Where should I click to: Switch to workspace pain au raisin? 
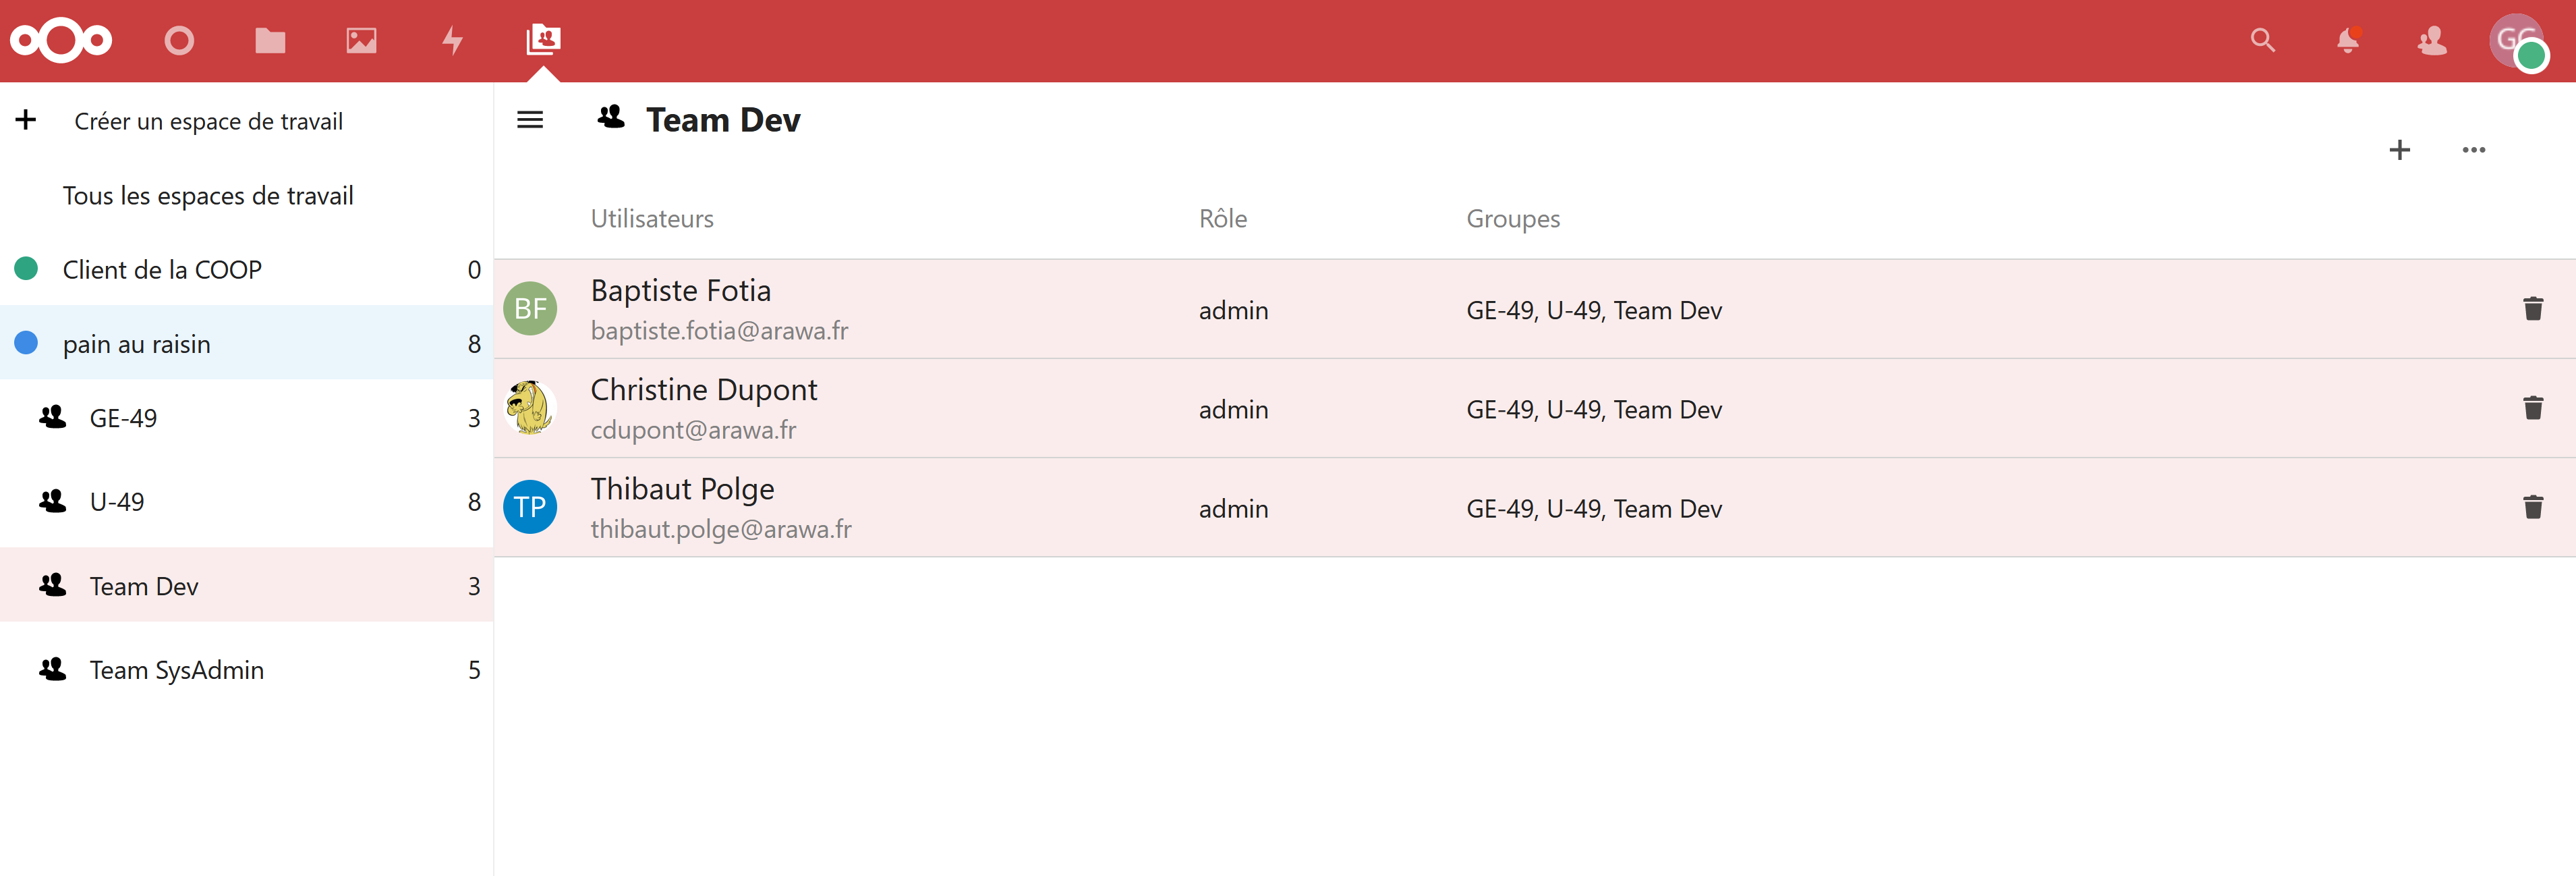(137, 343)
